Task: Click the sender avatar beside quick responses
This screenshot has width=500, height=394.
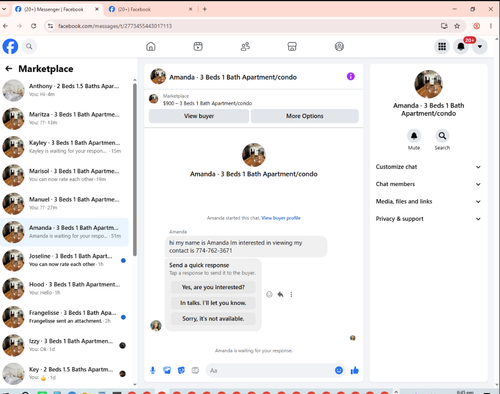Action: [x=156, y=326]
